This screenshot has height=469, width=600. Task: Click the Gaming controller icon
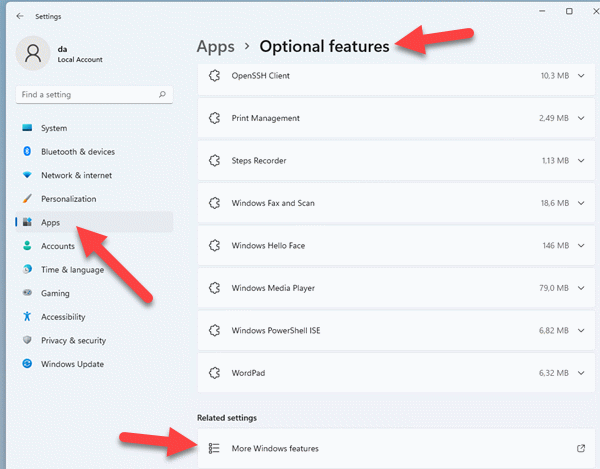27,293
